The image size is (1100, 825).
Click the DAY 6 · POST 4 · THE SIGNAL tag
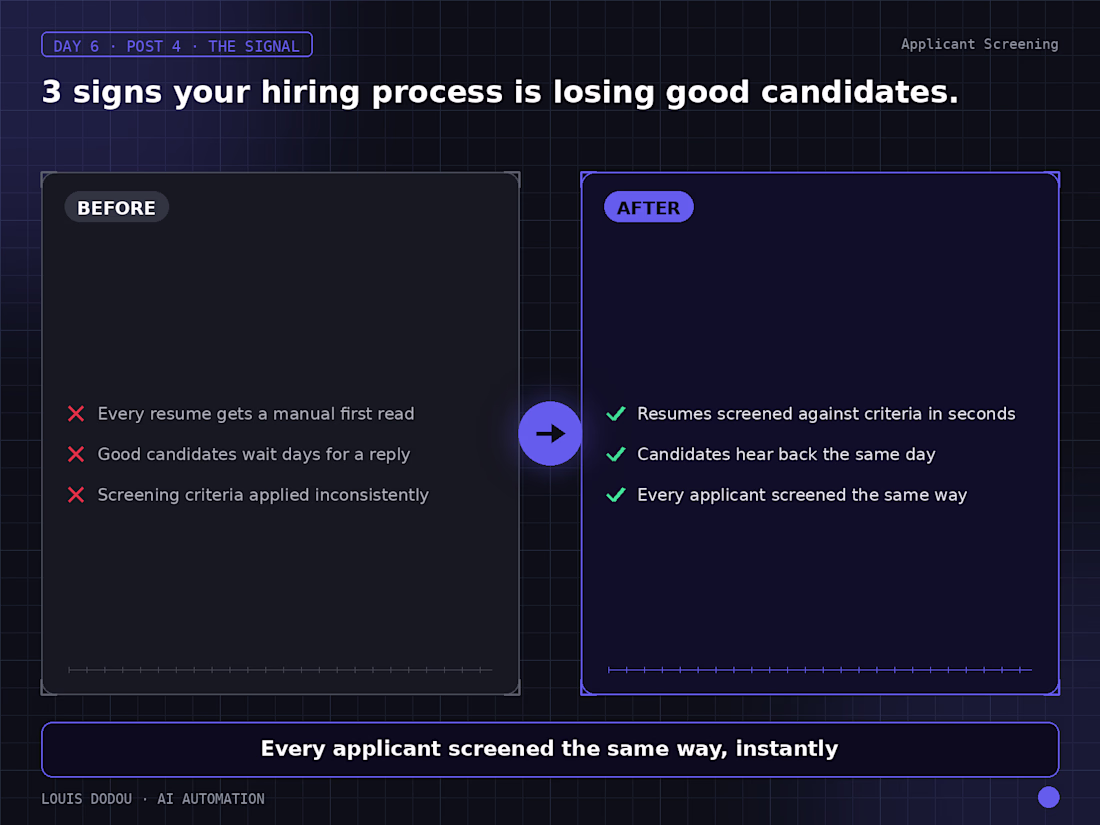click(x=177, y=45)
